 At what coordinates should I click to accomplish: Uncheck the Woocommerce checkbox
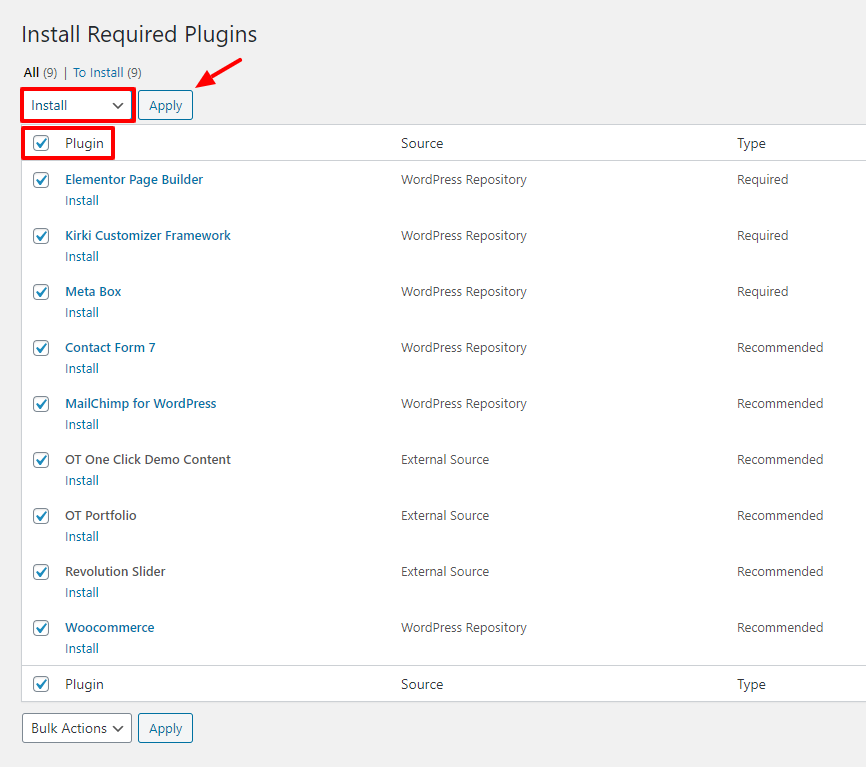coord(41,628)
